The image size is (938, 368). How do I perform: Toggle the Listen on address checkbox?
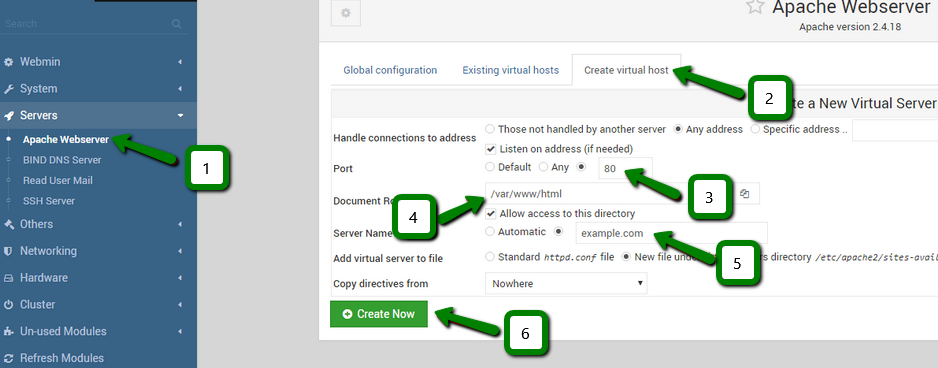pos(491,148)
